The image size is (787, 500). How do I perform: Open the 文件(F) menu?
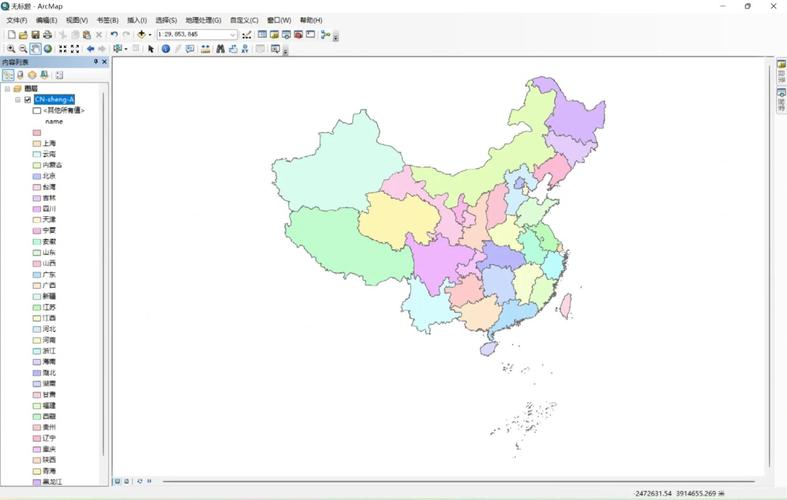[17, 20]
